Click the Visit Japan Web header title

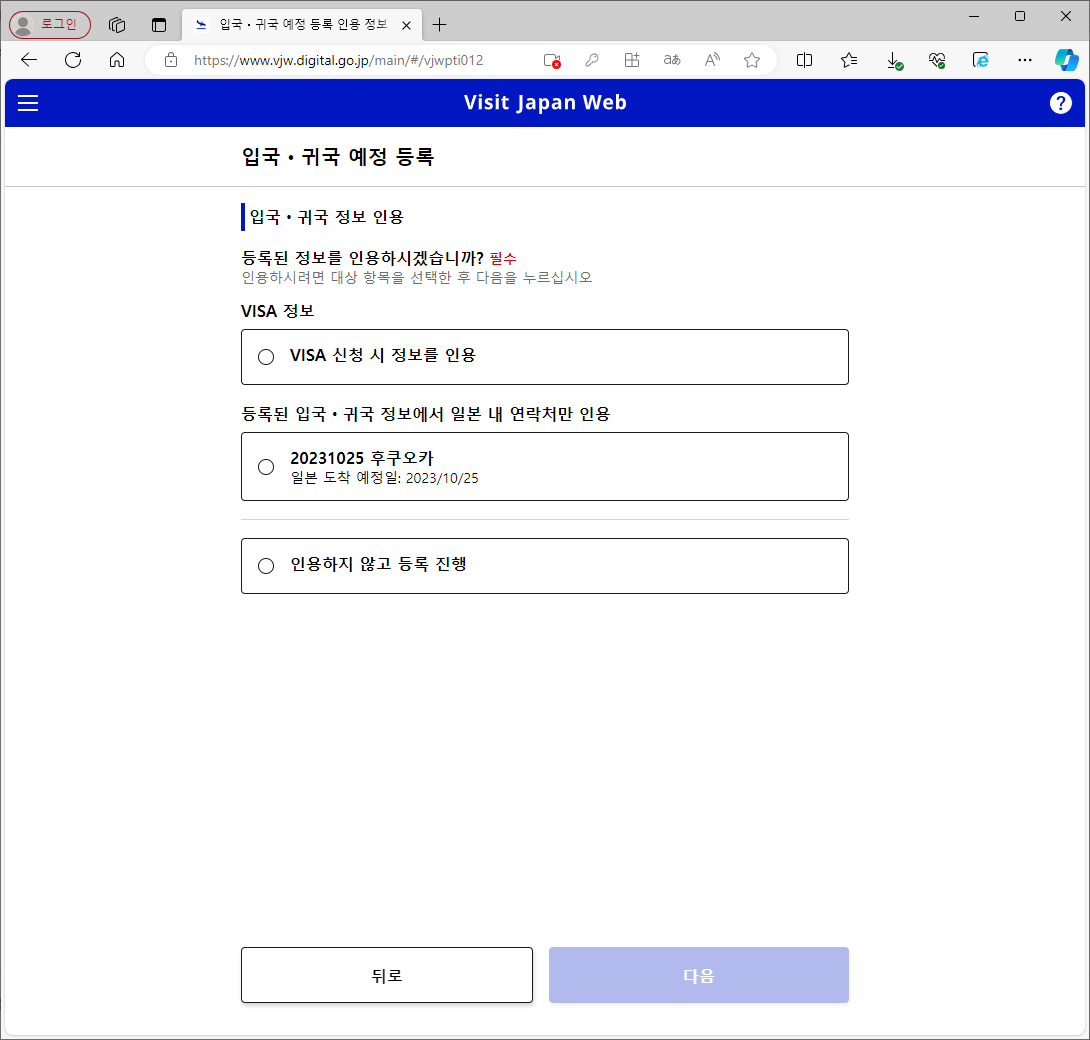click(x=545, y=102)
